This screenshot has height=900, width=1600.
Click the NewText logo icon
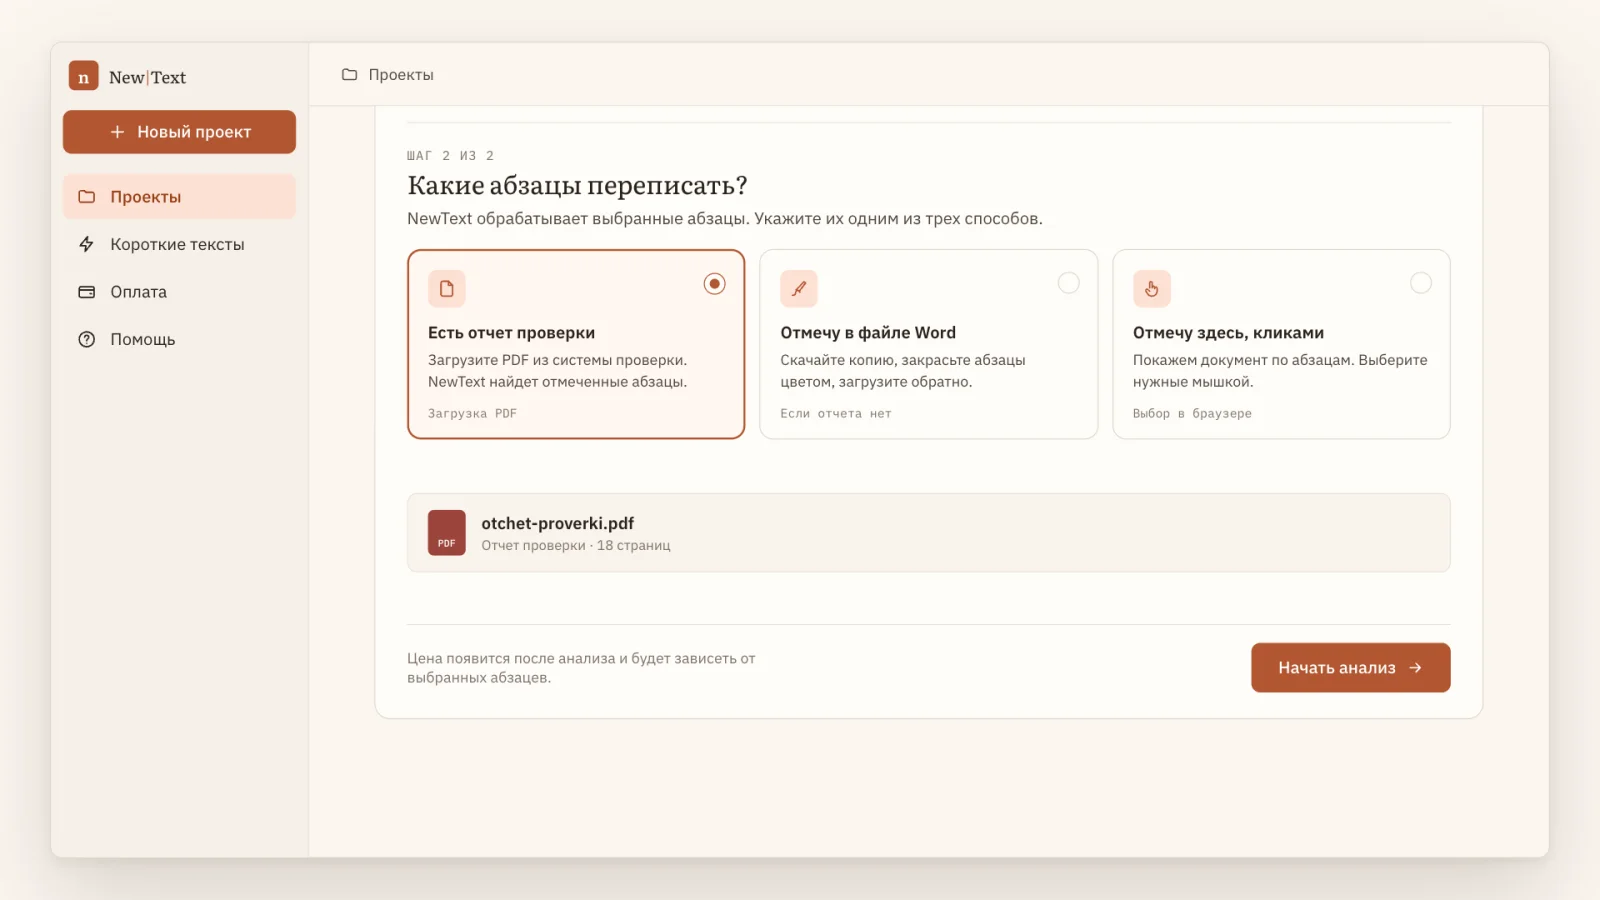coord(83,76)
